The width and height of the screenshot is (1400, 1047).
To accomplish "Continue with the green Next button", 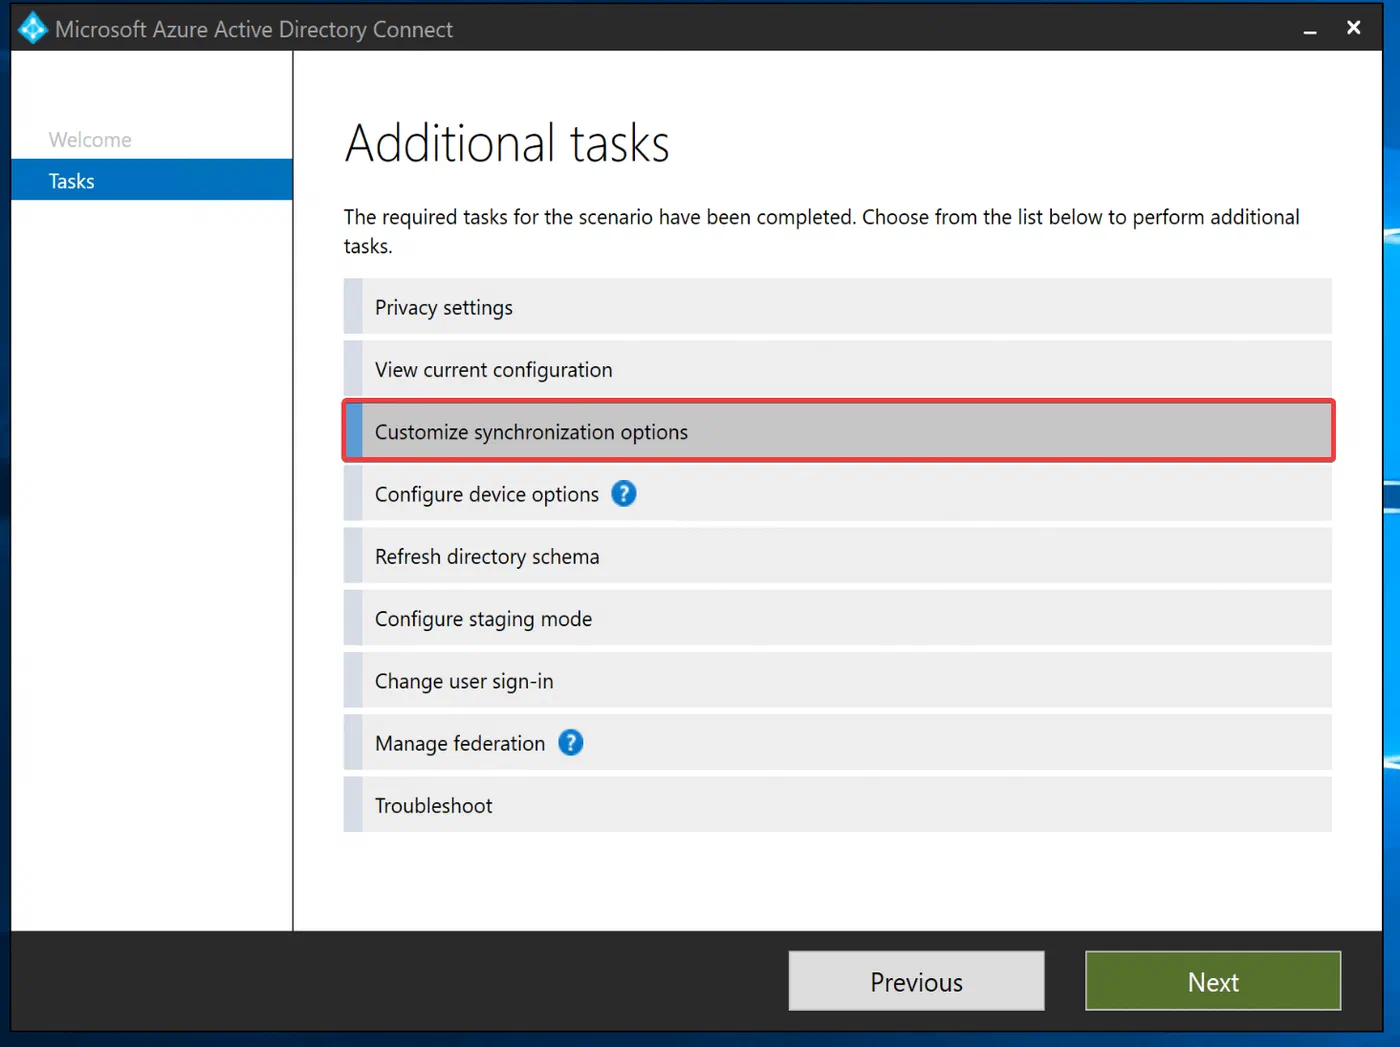I will [1213, 981].
